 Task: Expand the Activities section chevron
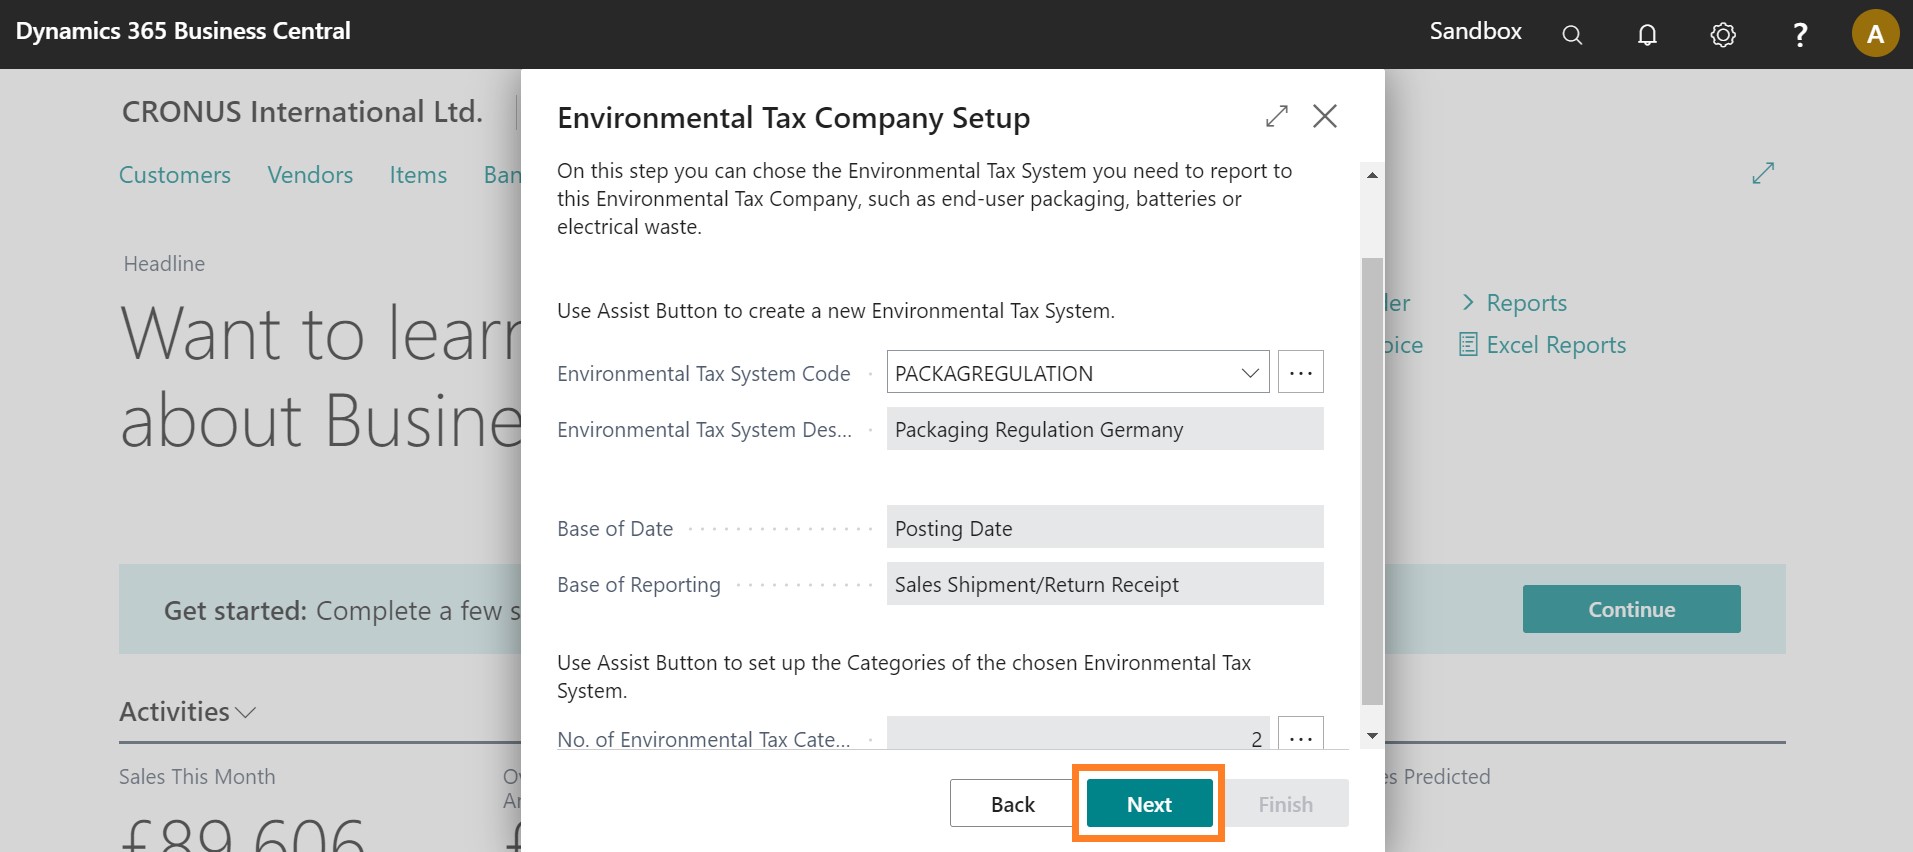[246, 712]
